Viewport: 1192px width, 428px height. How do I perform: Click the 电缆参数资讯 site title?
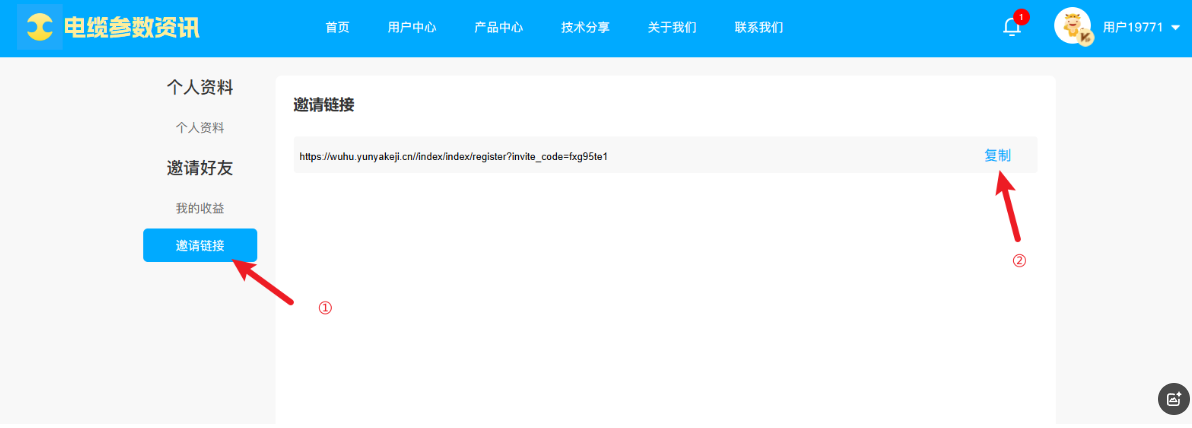click(x=131, y=27)
